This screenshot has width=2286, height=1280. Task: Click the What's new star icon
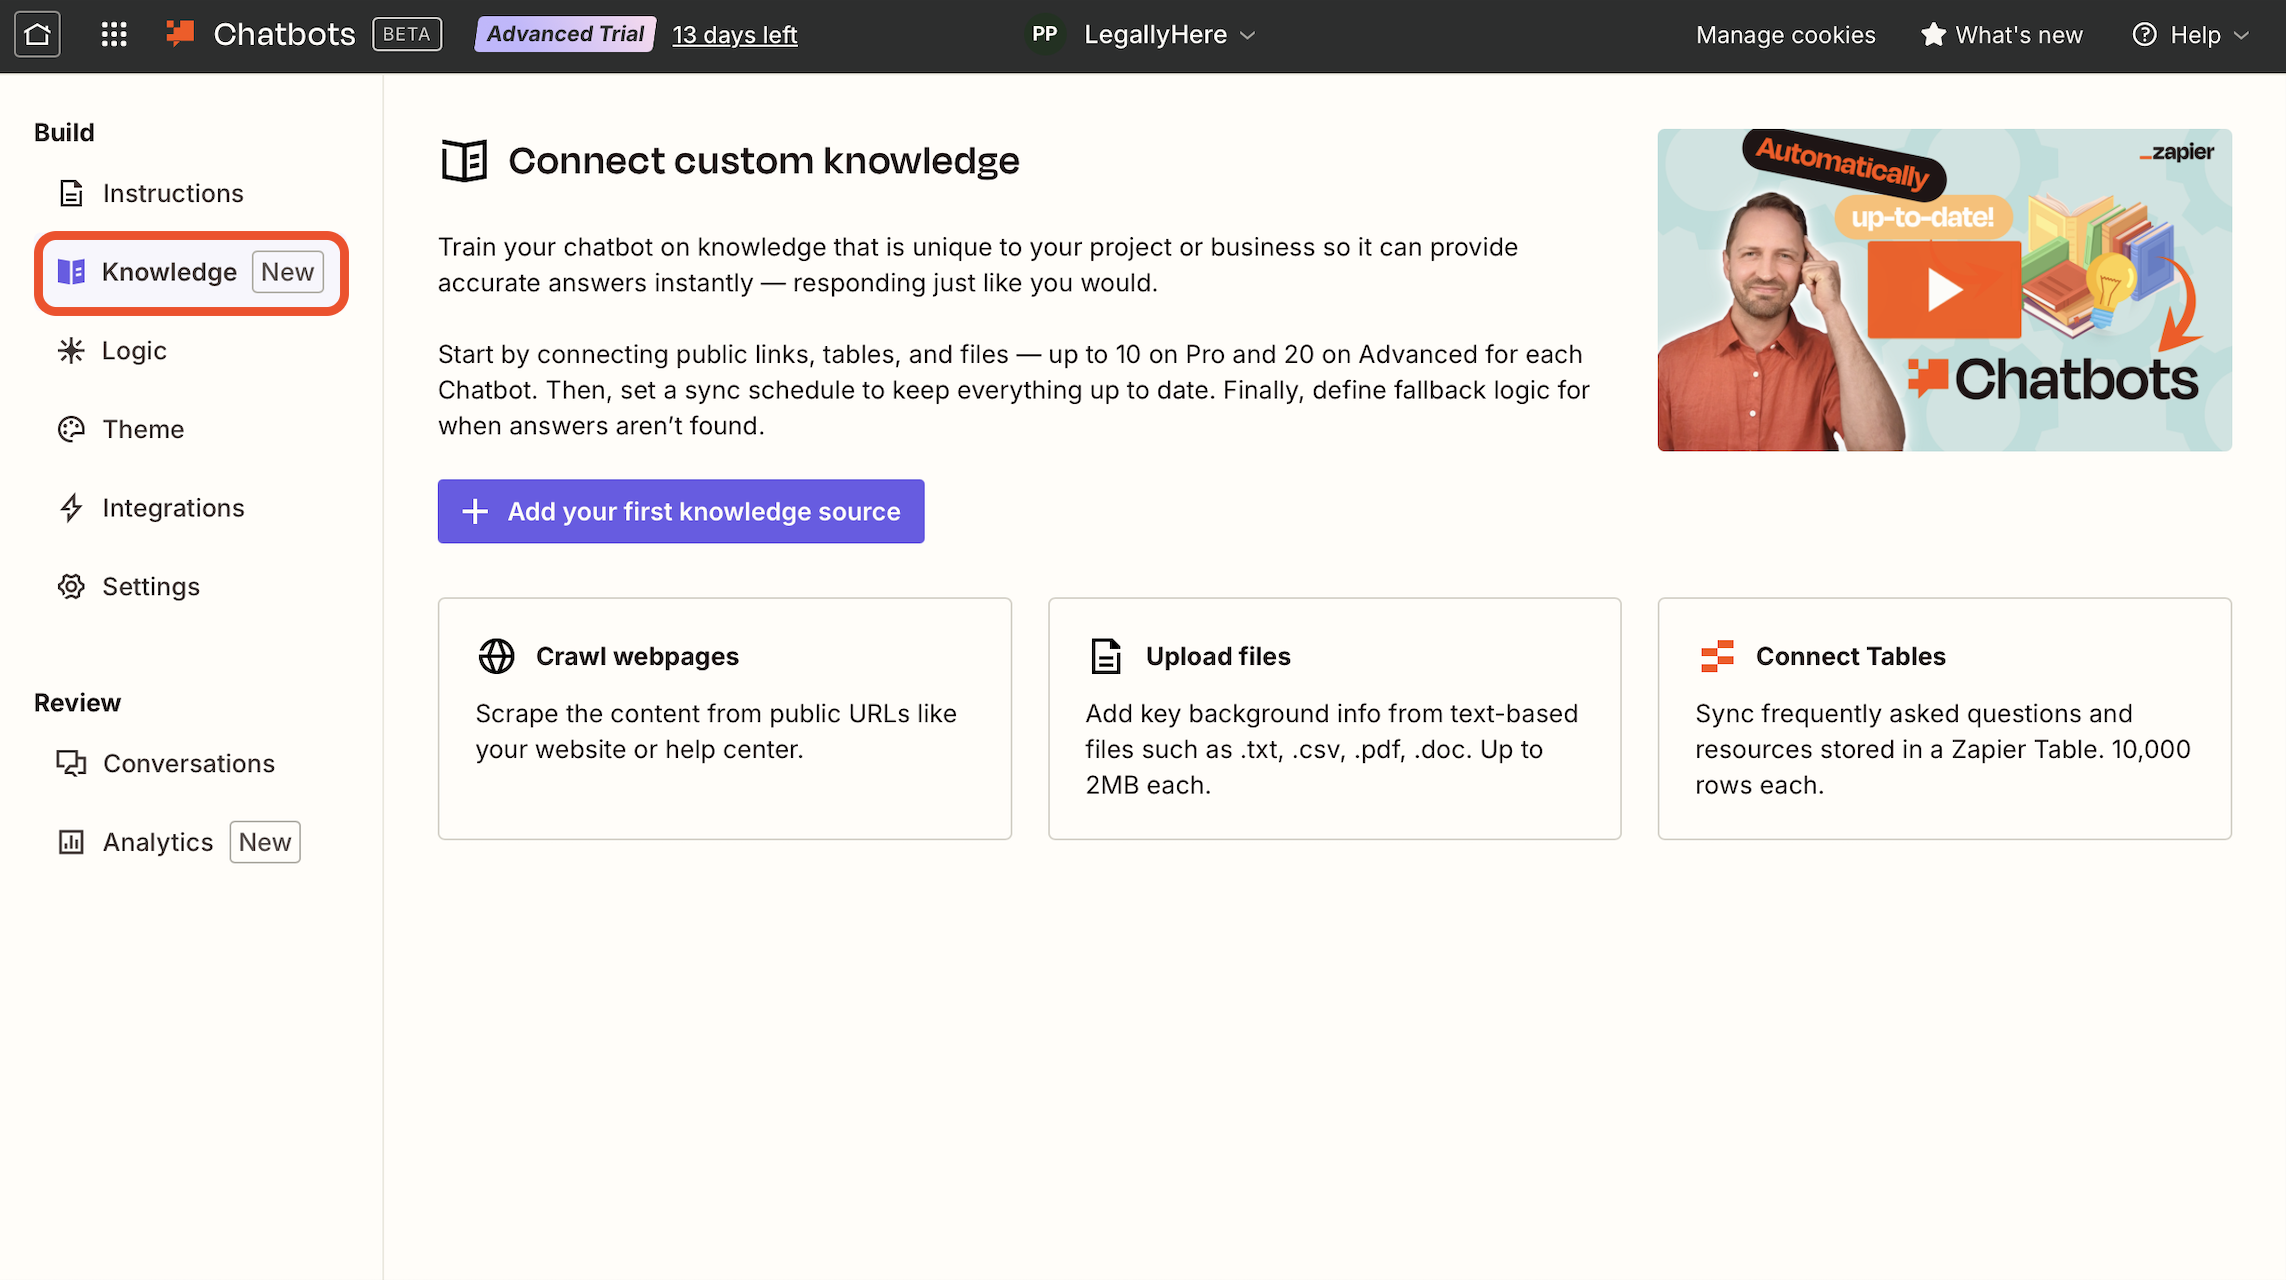tap(1933, 34)
